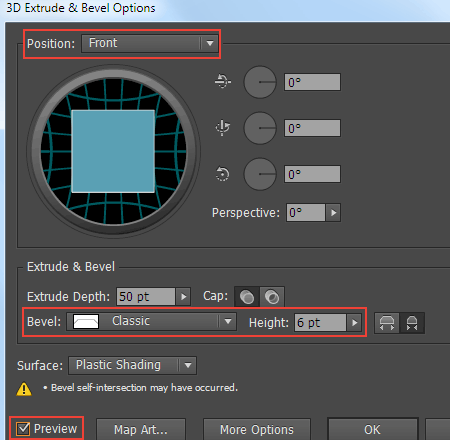Click the Extrude Depth 50 pt field

[146, 297]
